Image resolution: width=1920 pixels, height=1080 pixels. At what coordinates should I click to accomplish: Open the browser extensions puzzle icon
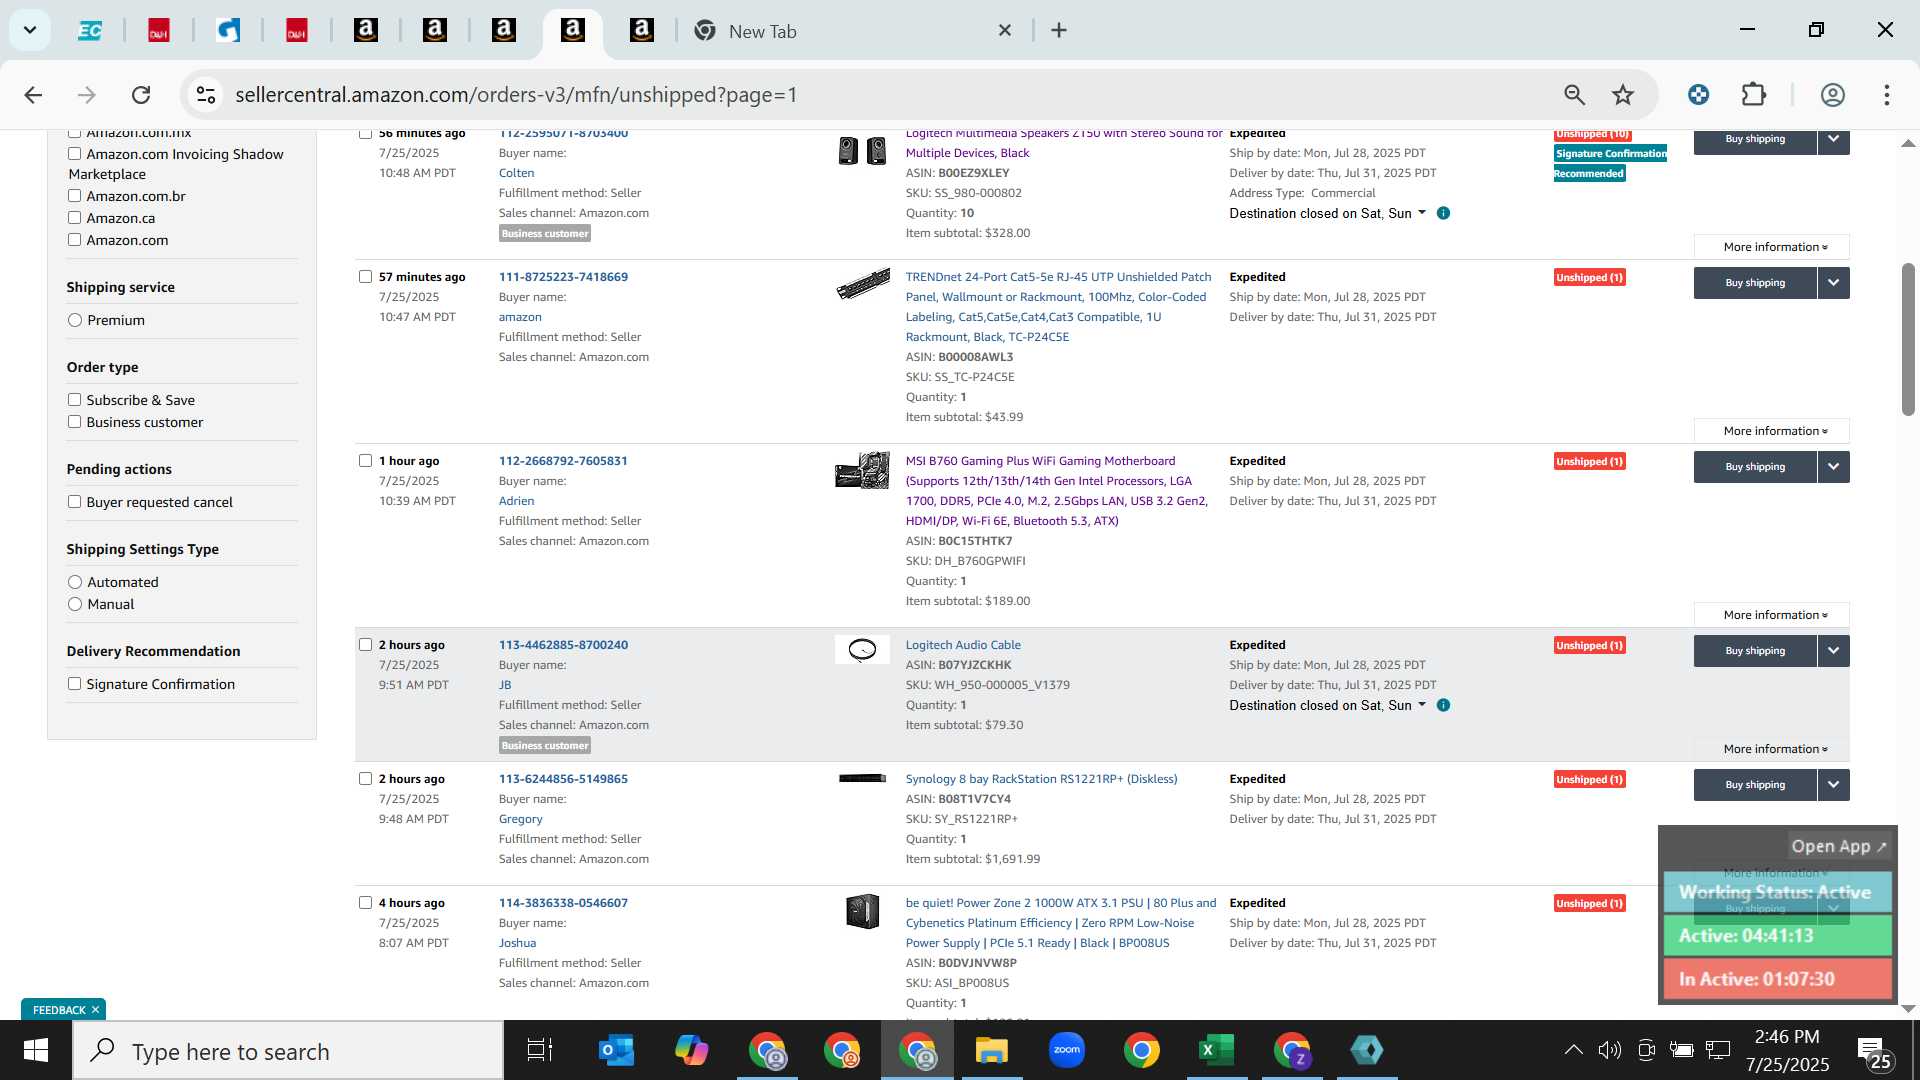click(1754, 95)
